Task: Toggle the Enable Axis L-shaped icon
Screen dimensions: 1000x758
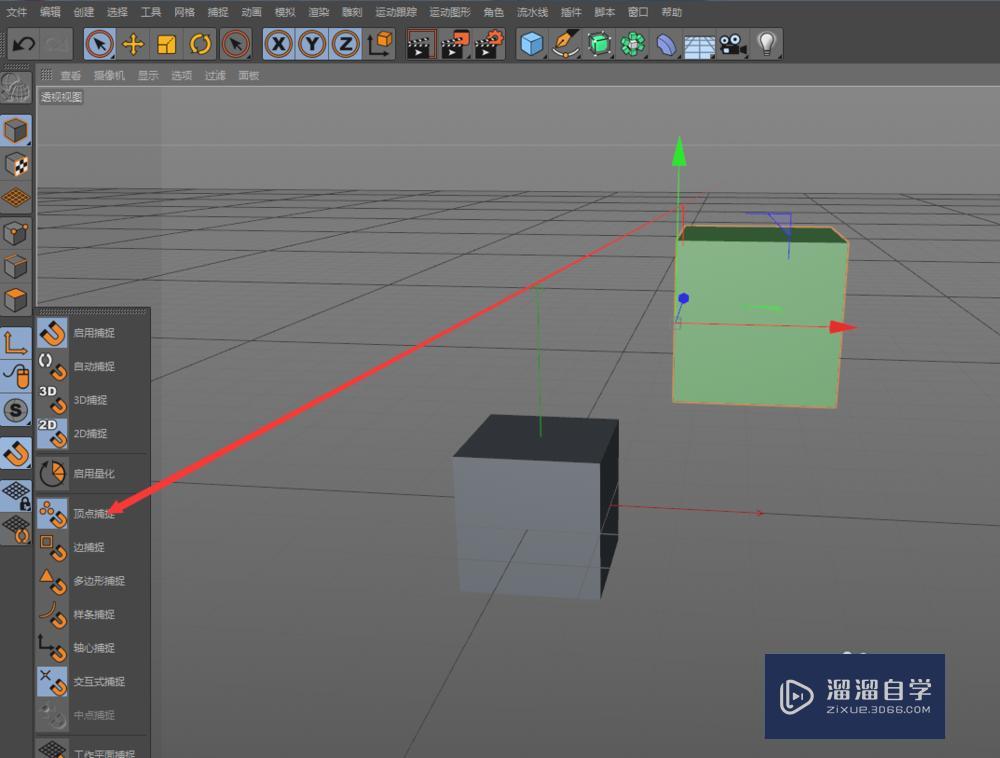Action: click(16, 343)
